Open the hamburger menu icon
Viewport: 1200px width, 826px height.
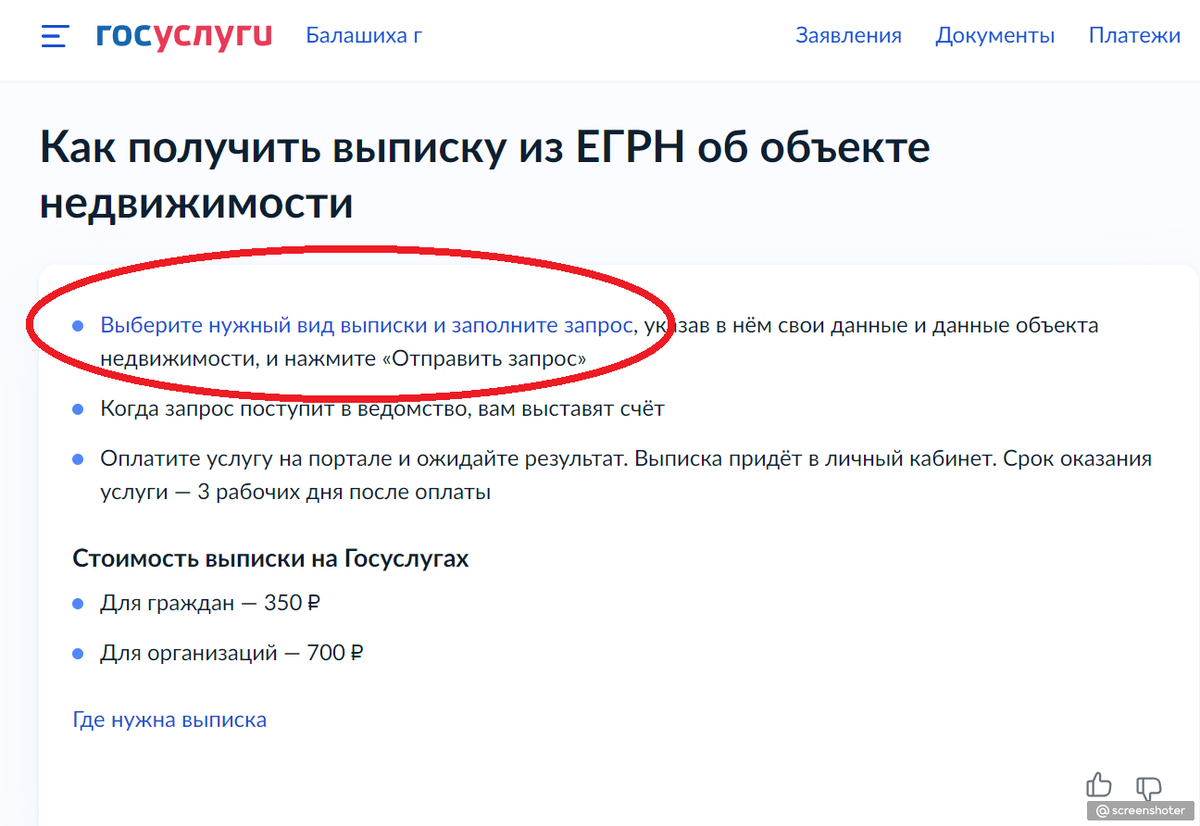54,37
